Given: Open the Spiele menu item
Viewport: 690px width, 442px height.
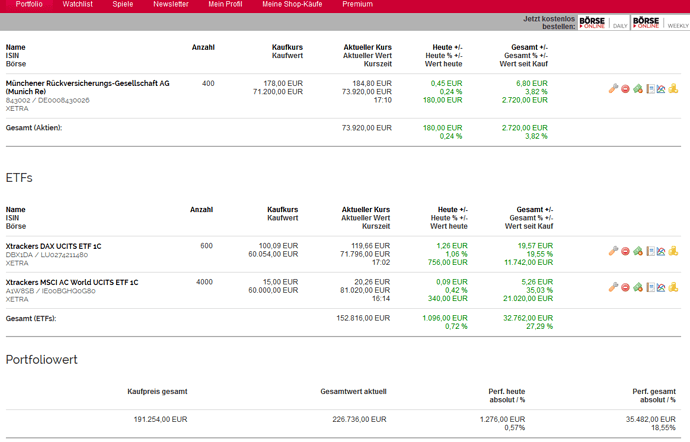Looking at the screenshot, I should [x=123, y=4].
